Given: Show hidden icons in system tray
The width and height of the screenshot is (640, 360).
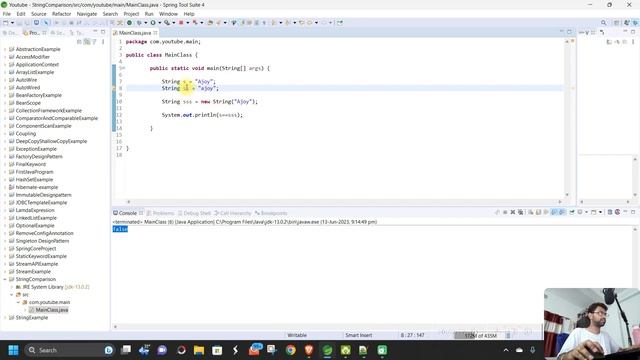Looking at the screenshot, I should point(506,350).
